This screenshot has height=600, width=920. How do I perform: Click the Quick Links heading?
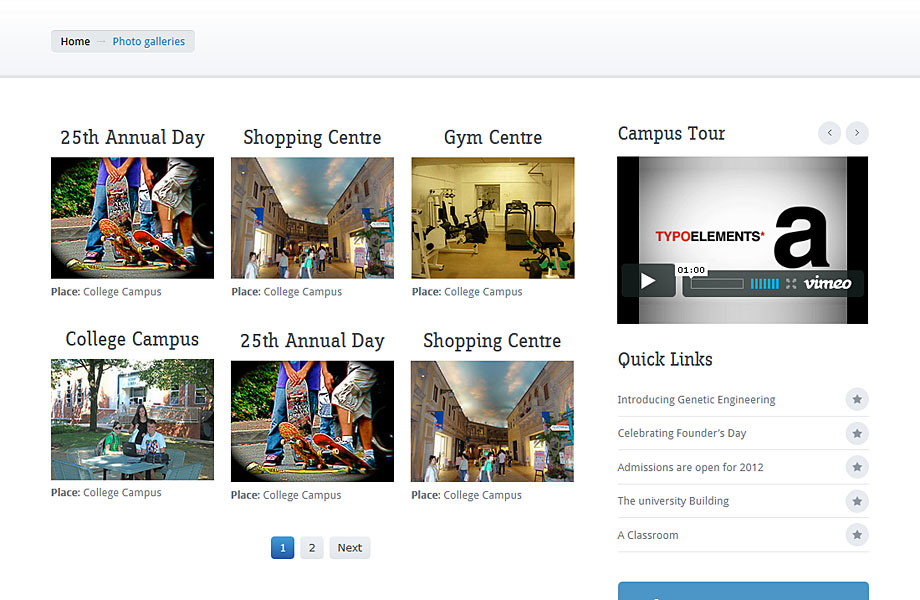click(665, 359)
